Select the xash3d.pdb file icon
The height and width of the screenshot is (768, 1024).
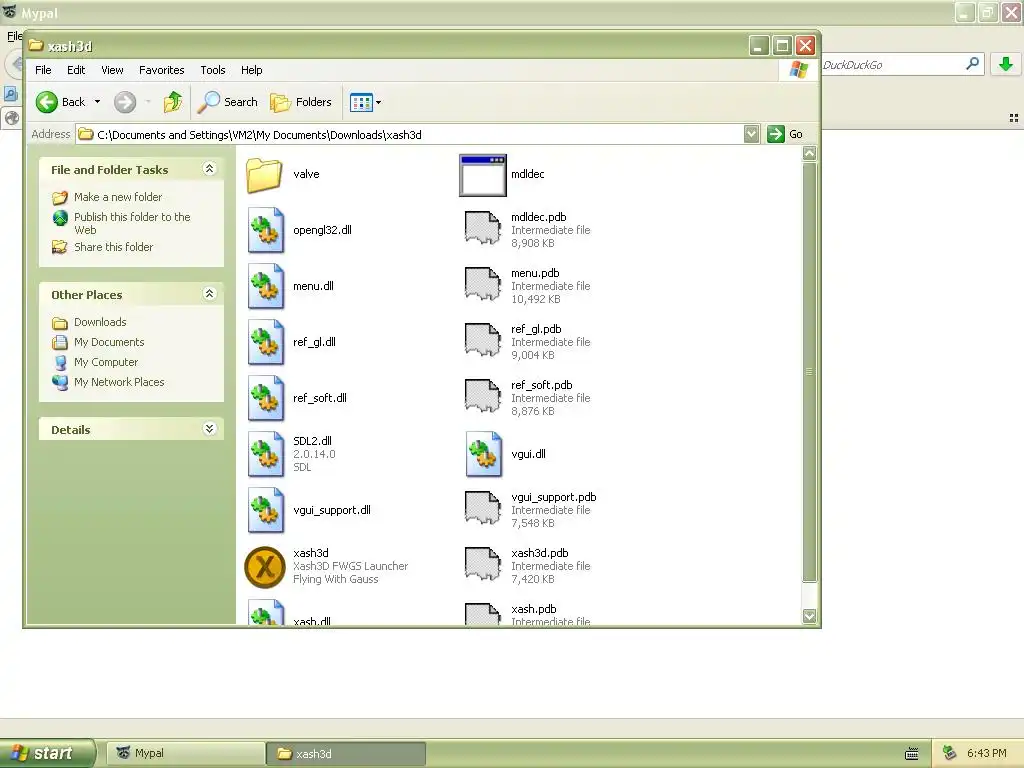[x=483, y=565]
